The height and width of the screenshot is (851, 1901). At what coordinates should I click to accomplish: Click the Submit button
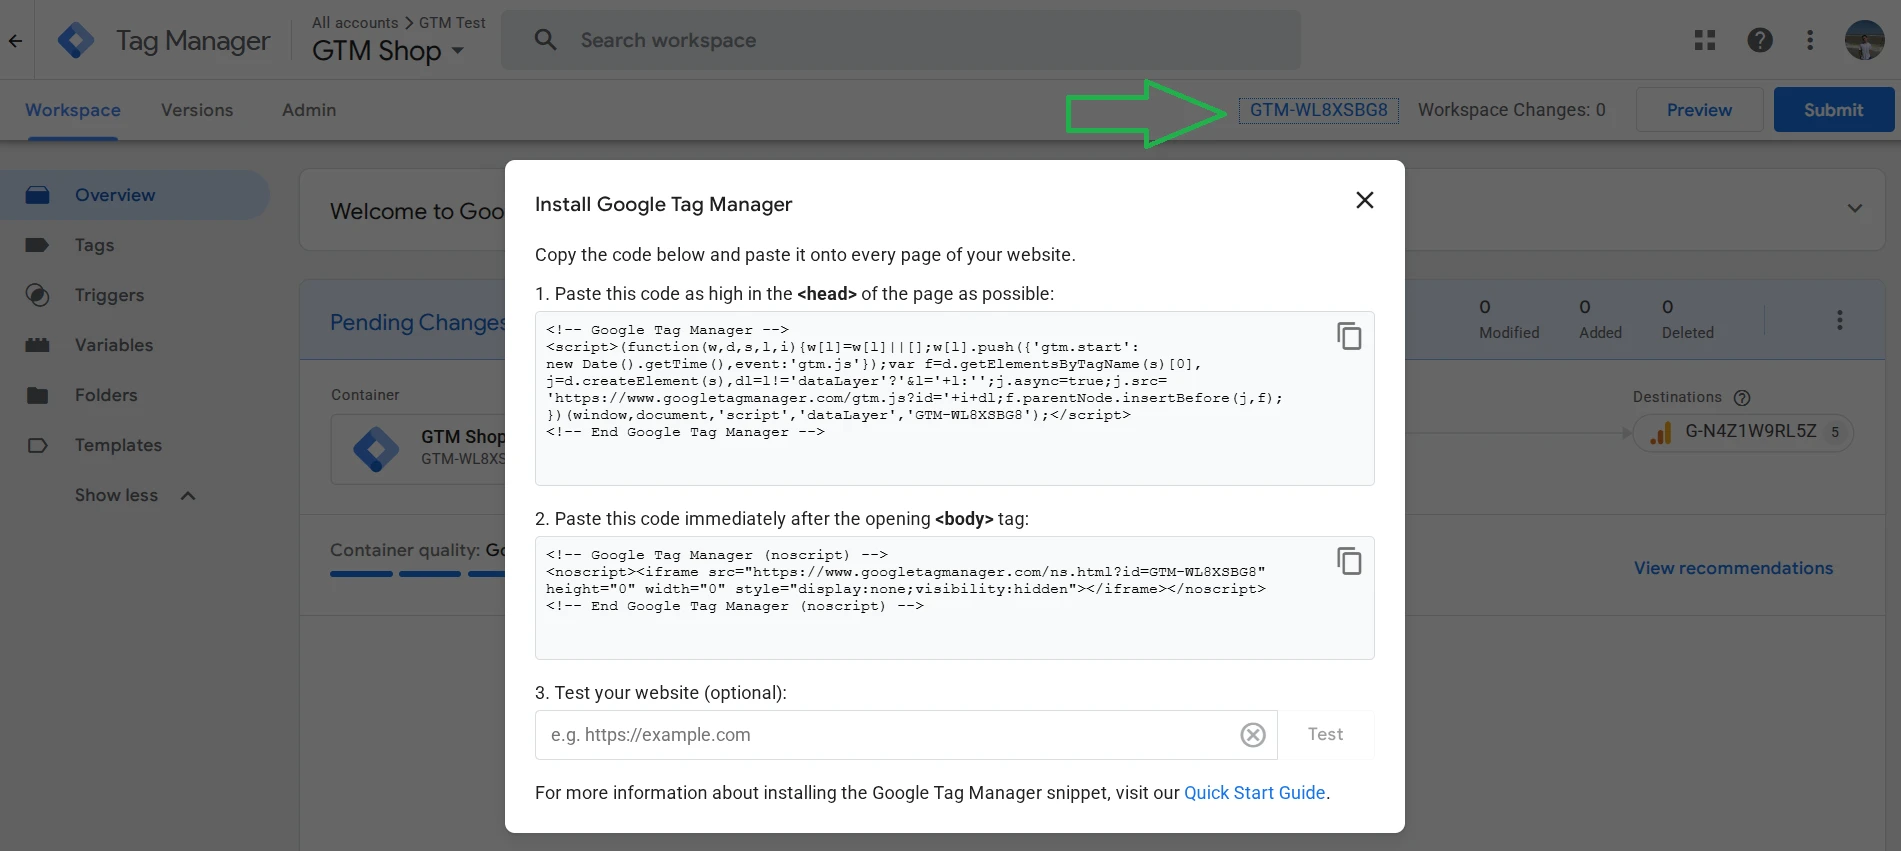pyautogui.click(x=1833, y=110)
